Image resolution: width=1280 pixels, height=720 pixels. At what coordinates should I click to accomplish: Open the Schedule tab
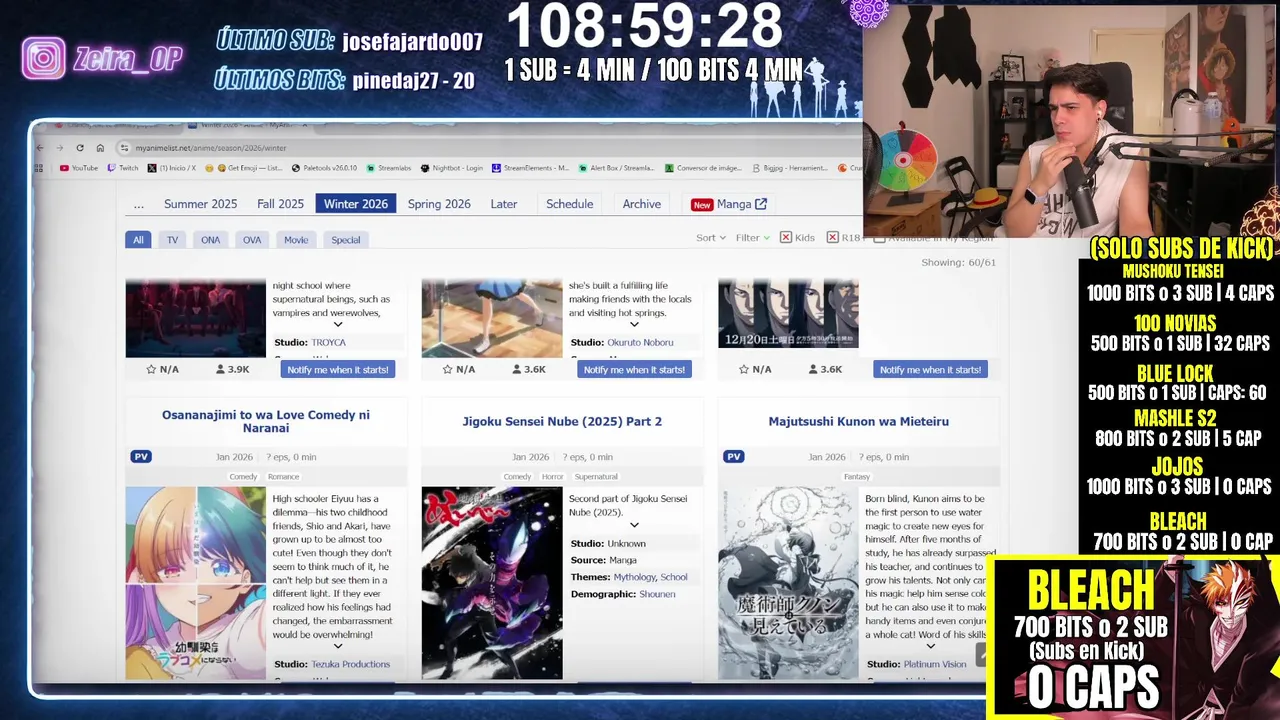(x=570, y=204)
